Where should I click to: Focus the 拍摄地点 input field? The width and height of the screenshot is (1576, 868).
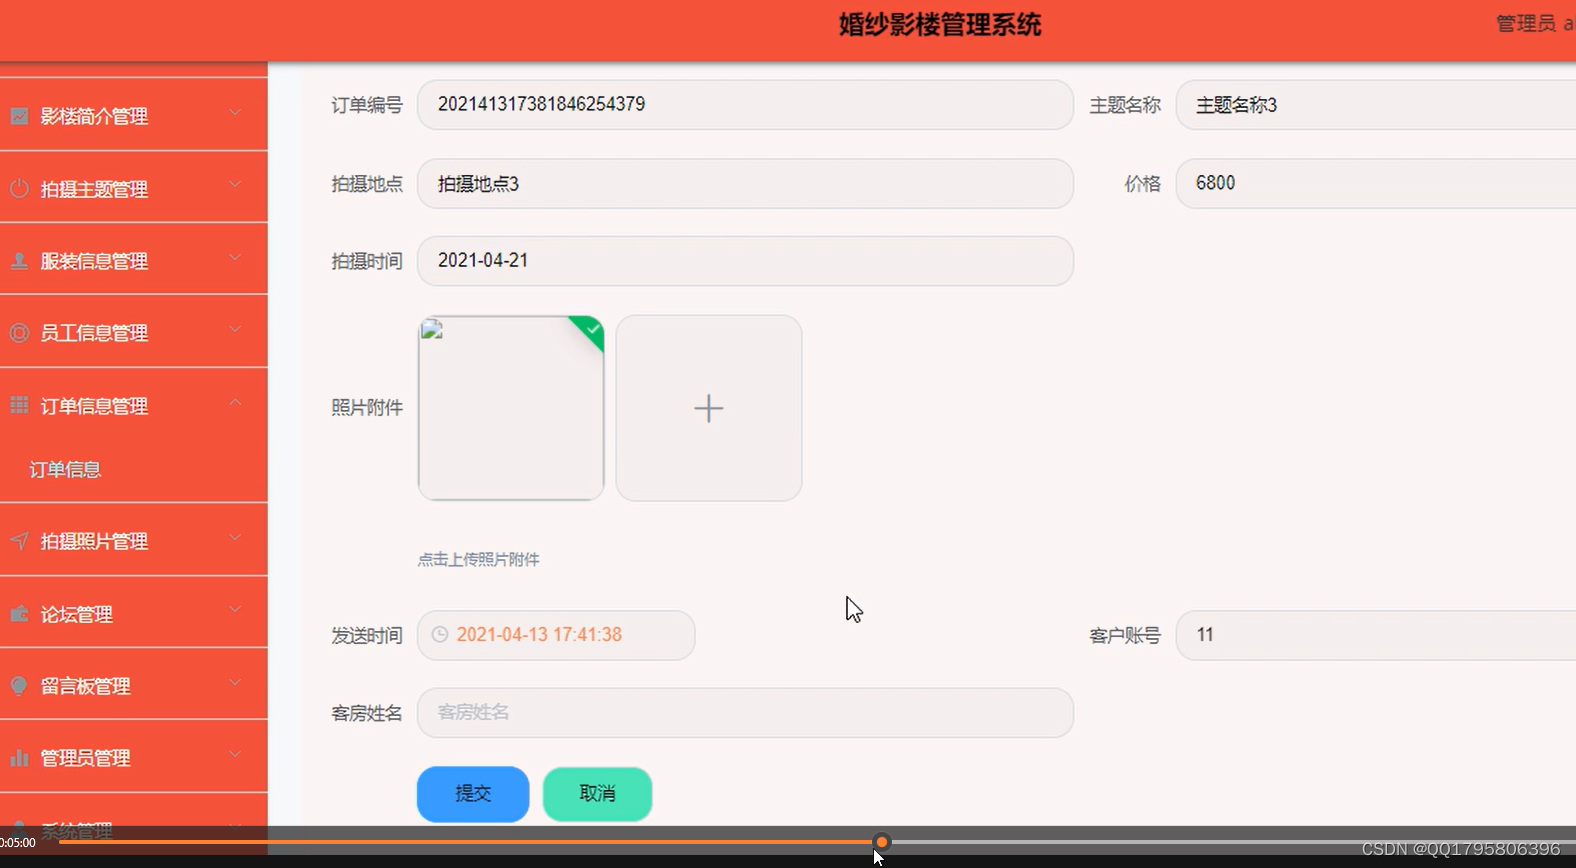pyautogui.click(x=745, y=184)
